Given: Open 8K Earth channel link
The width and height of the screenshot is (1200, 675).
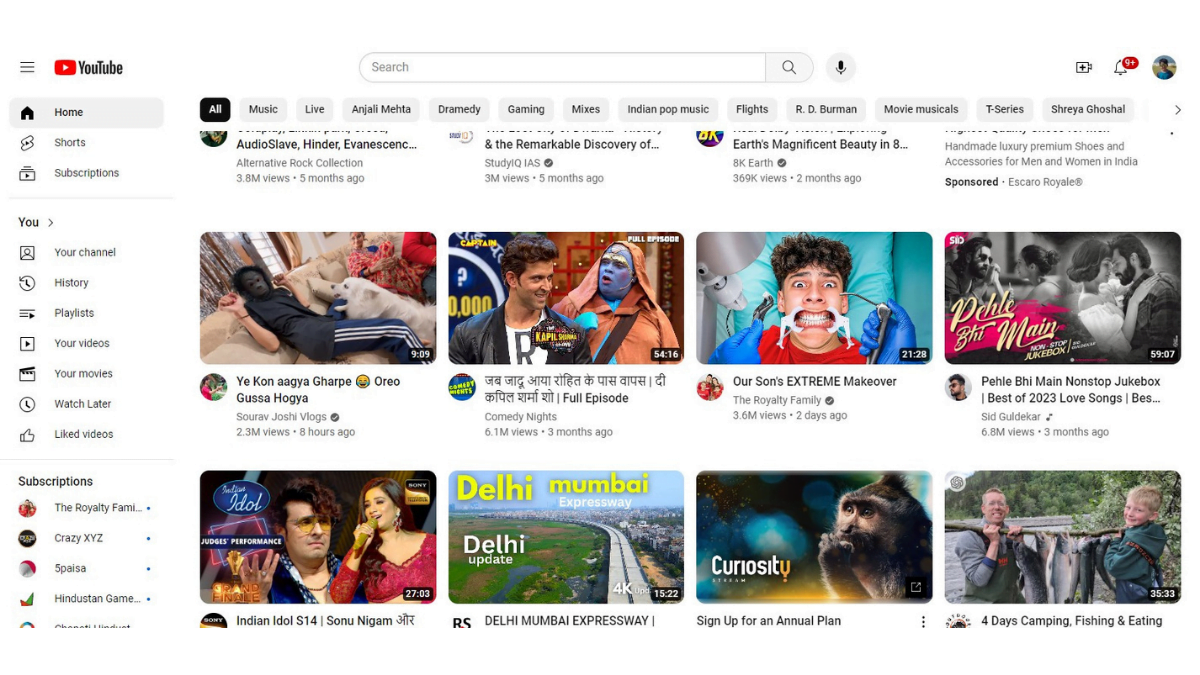Looking at the screenshot, I should pos(753,163).
